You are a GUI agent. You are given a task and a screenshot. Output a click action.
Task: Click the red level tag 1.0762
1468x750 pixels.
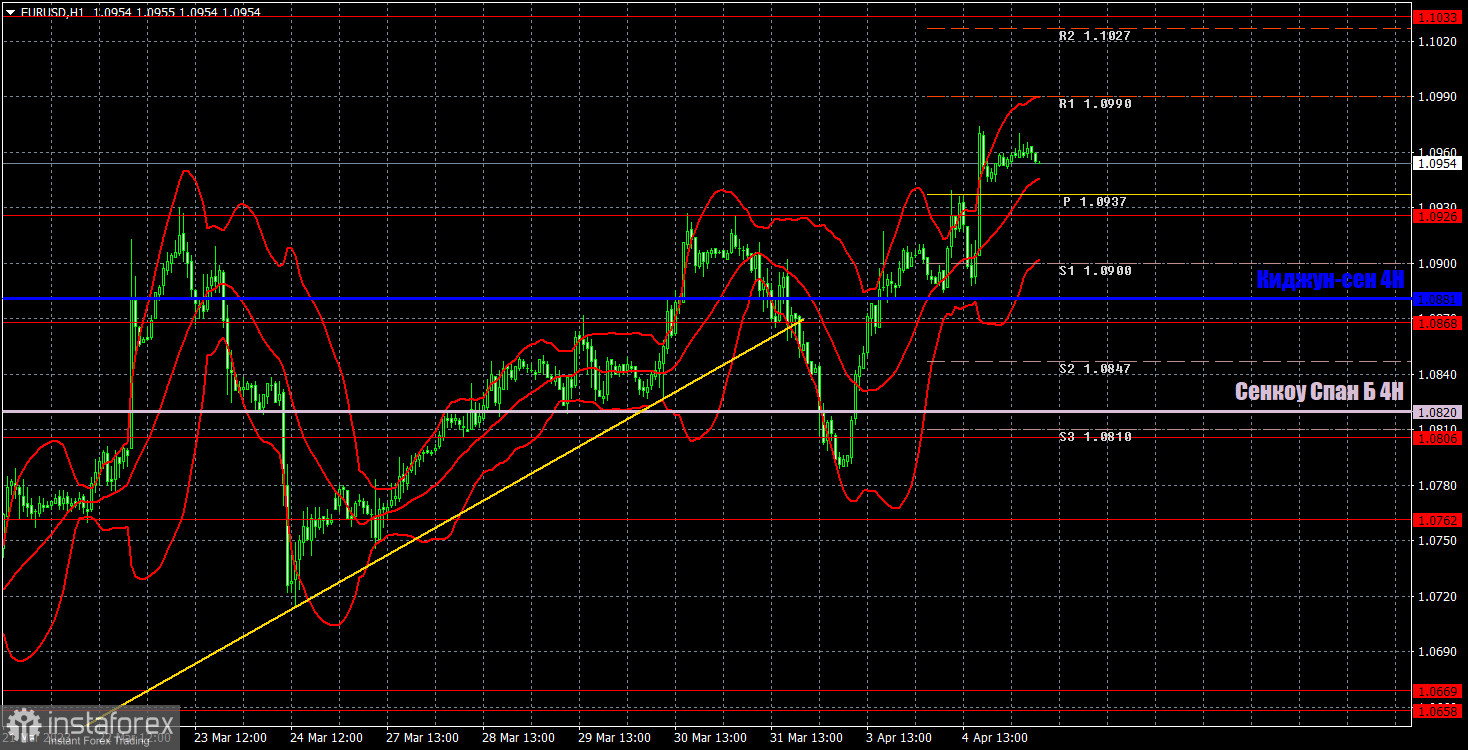coord(1439,519)
